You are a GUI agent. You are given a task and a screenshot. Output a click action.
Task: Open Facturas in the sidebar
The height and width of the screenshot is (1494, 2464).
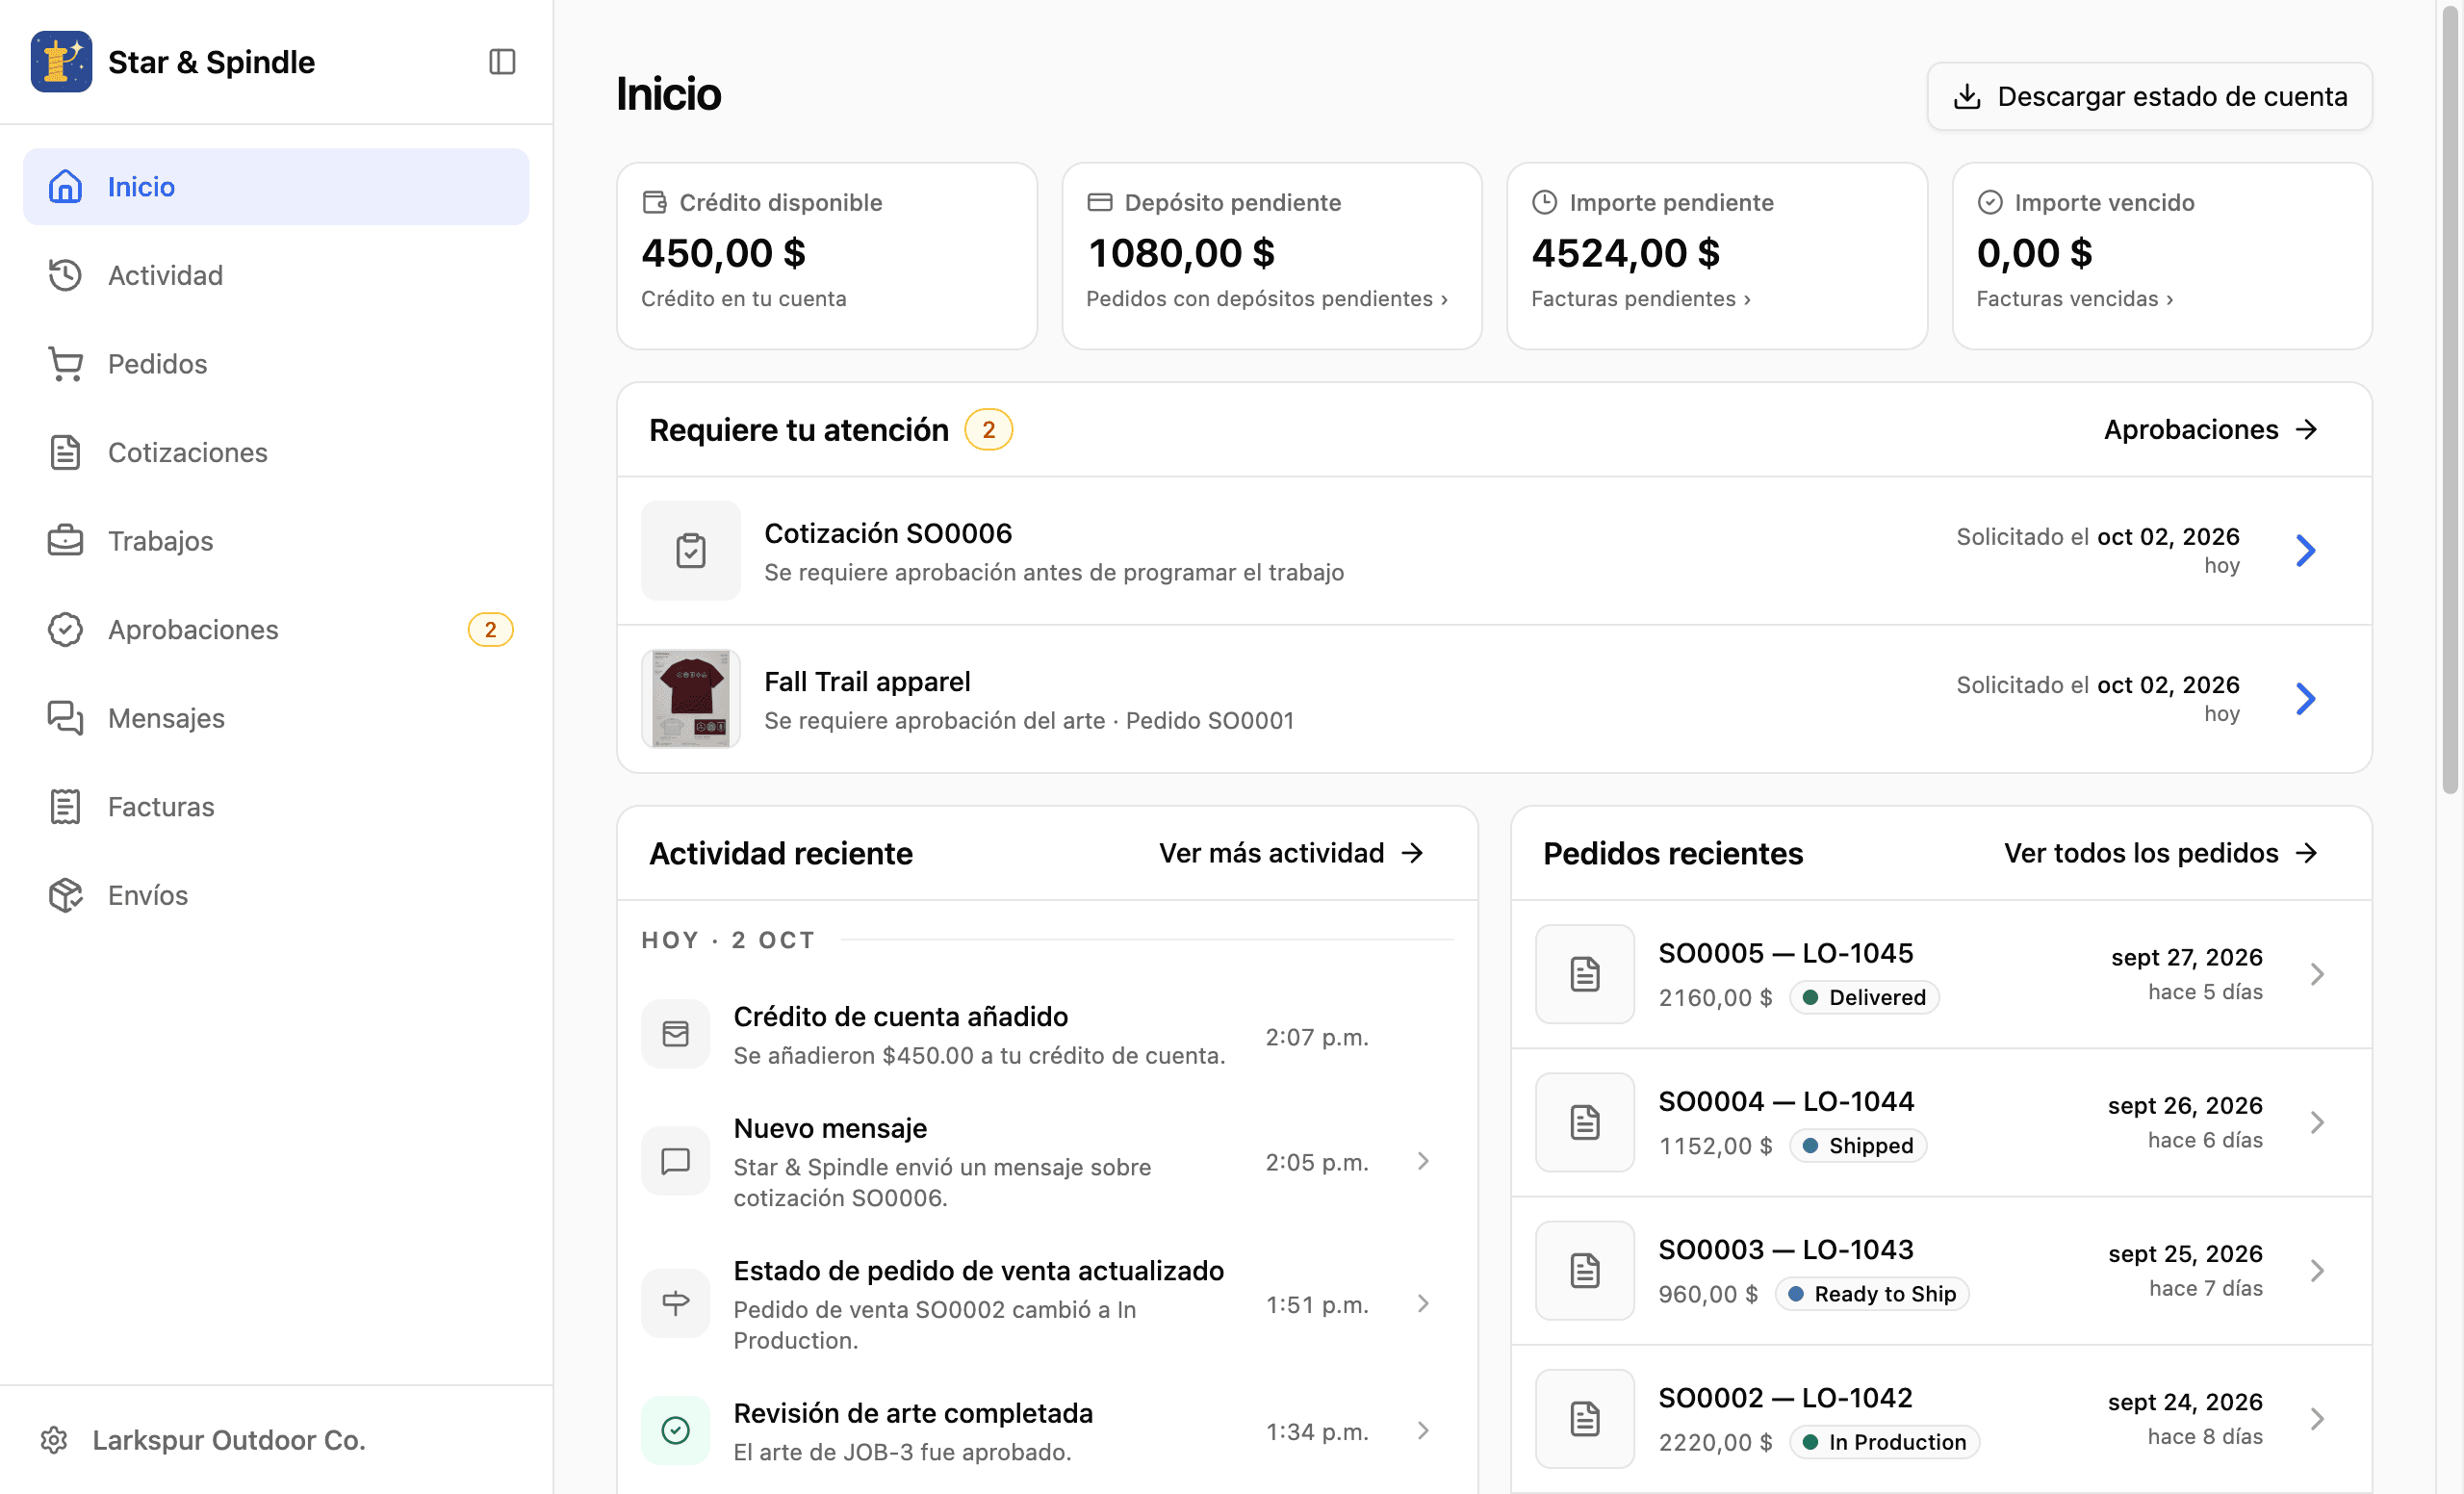tap(276, 807)
